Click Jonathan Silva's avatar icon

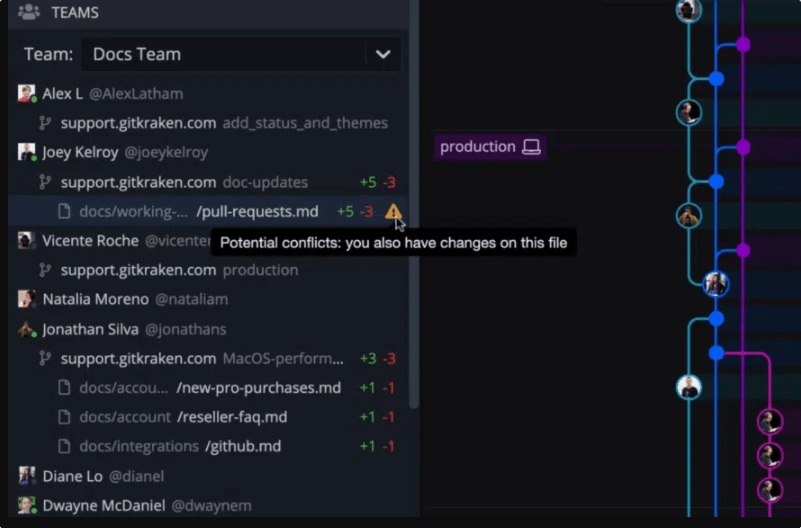[27, 329]
